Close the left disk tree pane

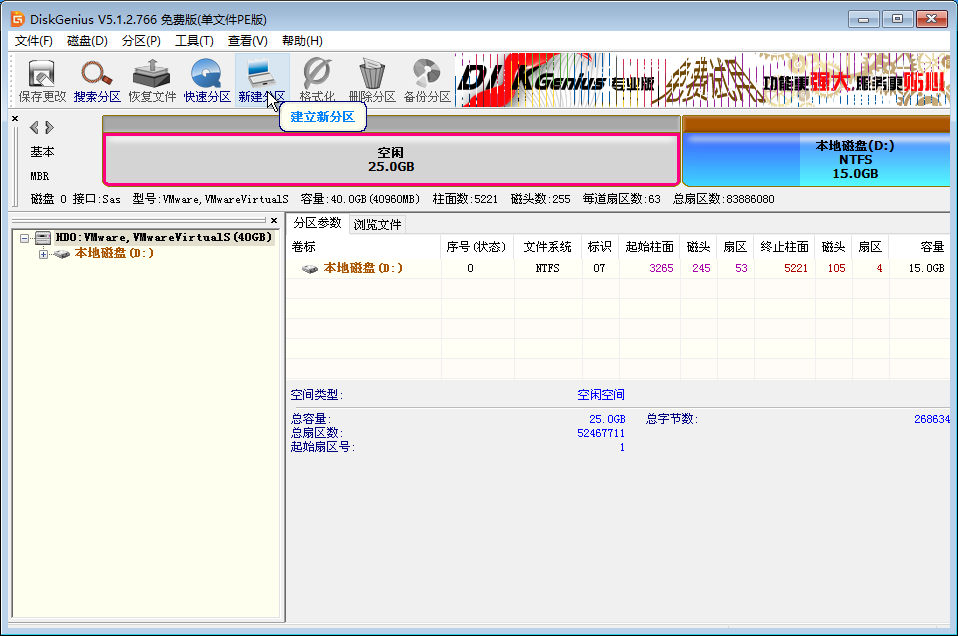(274, 220)
